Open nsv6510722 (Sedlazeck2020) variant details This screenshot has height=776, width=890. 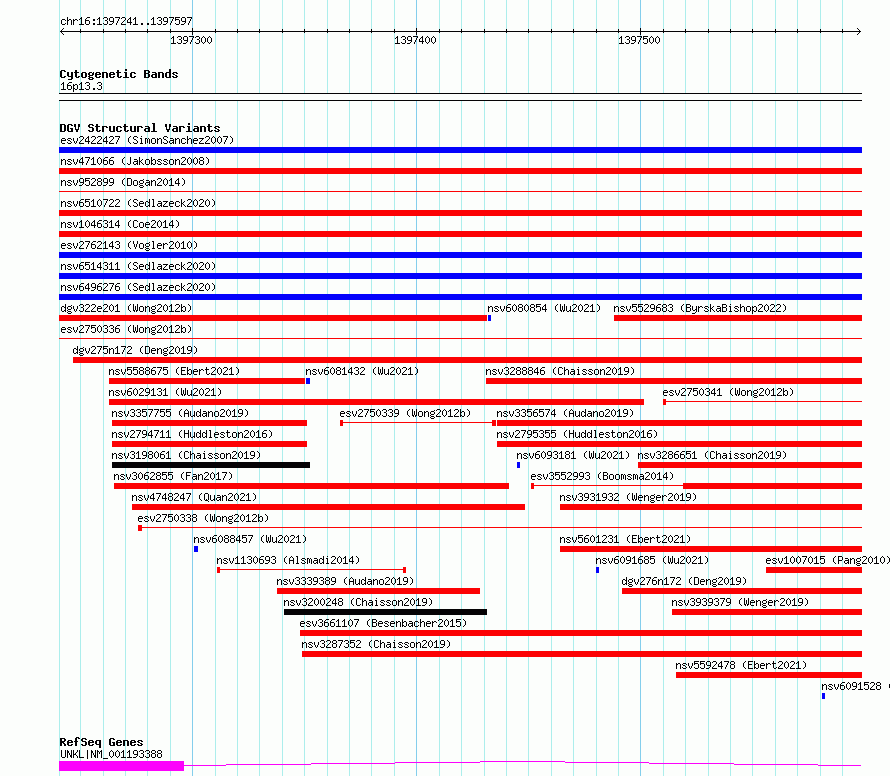click(138, 203)
